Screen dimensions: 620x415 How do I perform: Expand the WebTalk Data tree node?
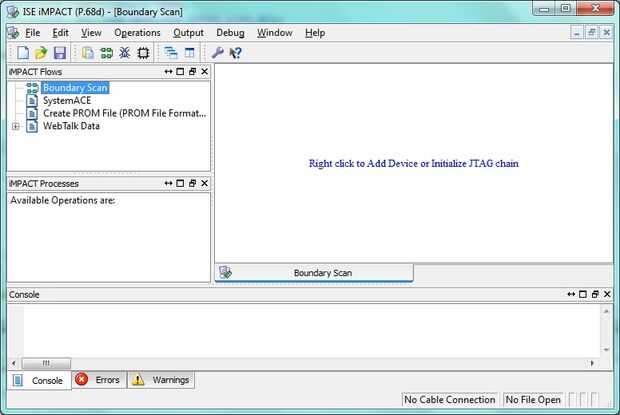[x=15, y=126]
